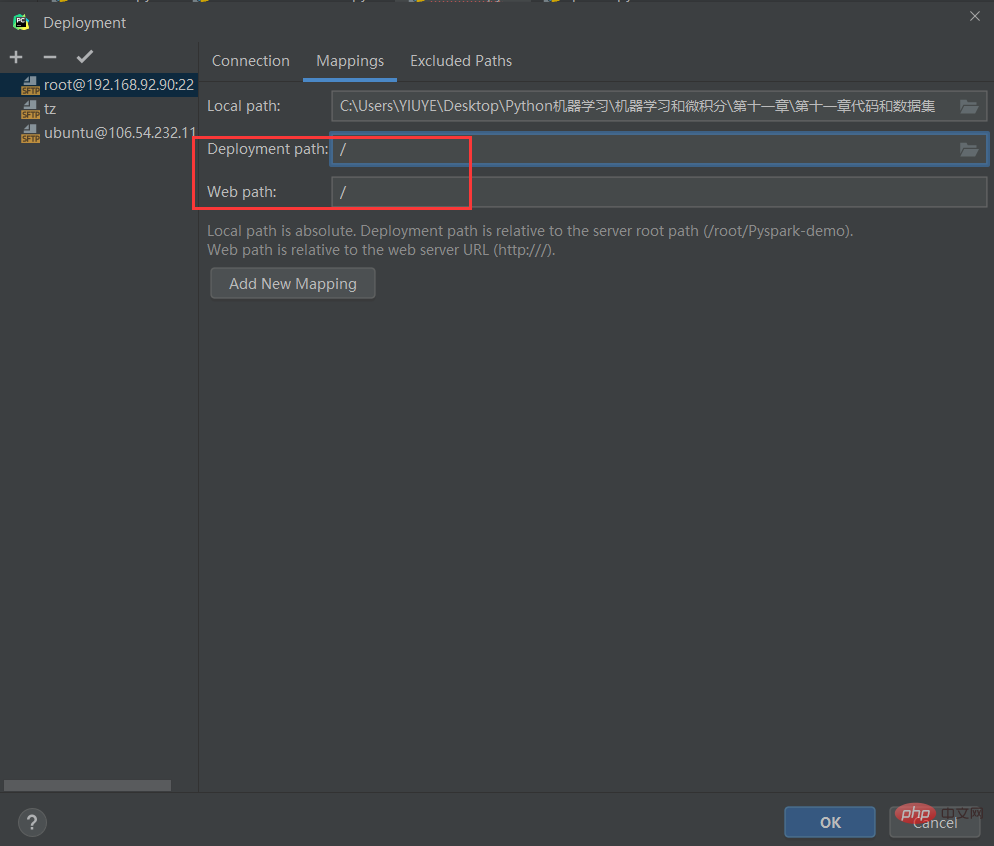Click the add server plus icon
This screenshot has height=846, width=994.
16,57
